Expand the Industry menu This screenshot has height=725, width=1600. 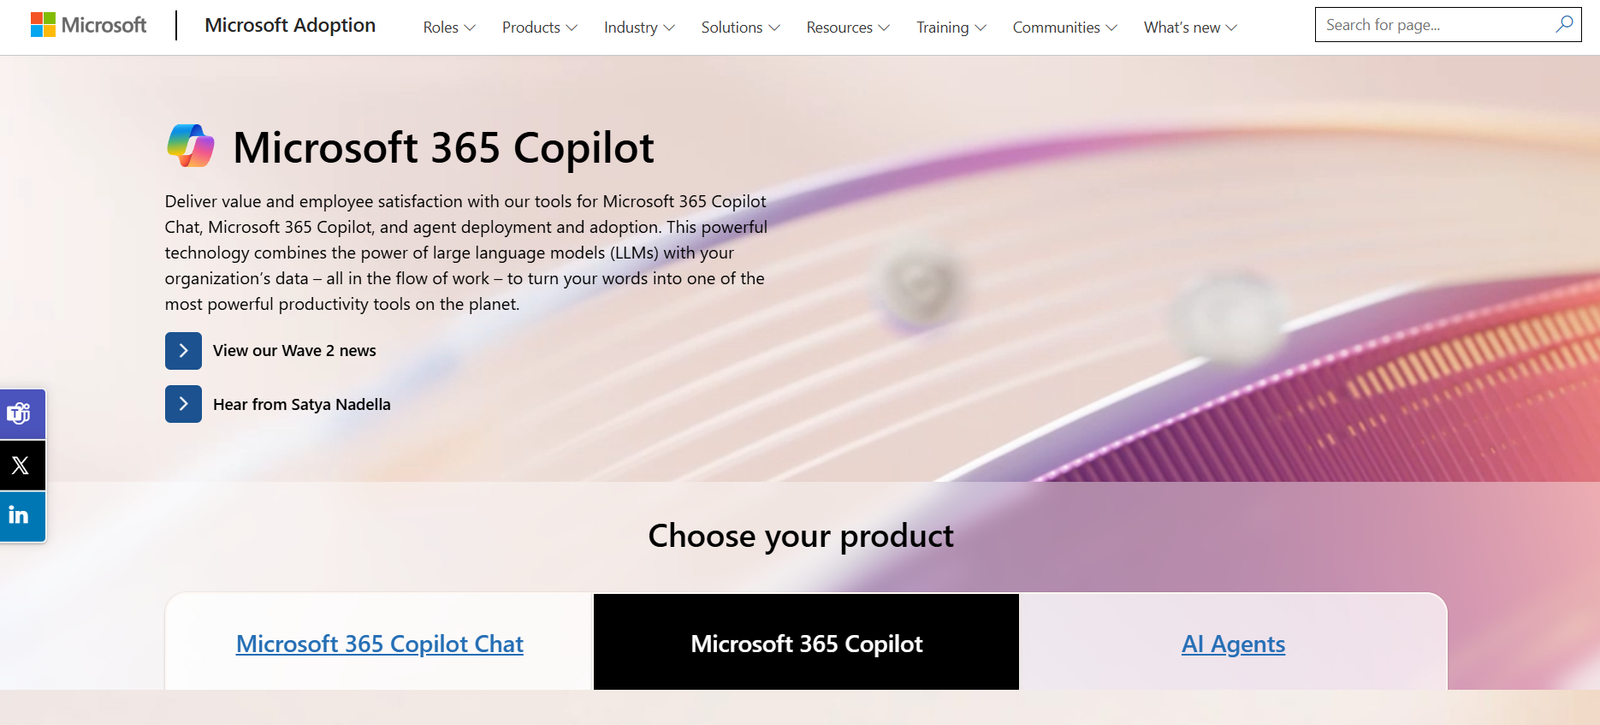(x=639, y=28)
